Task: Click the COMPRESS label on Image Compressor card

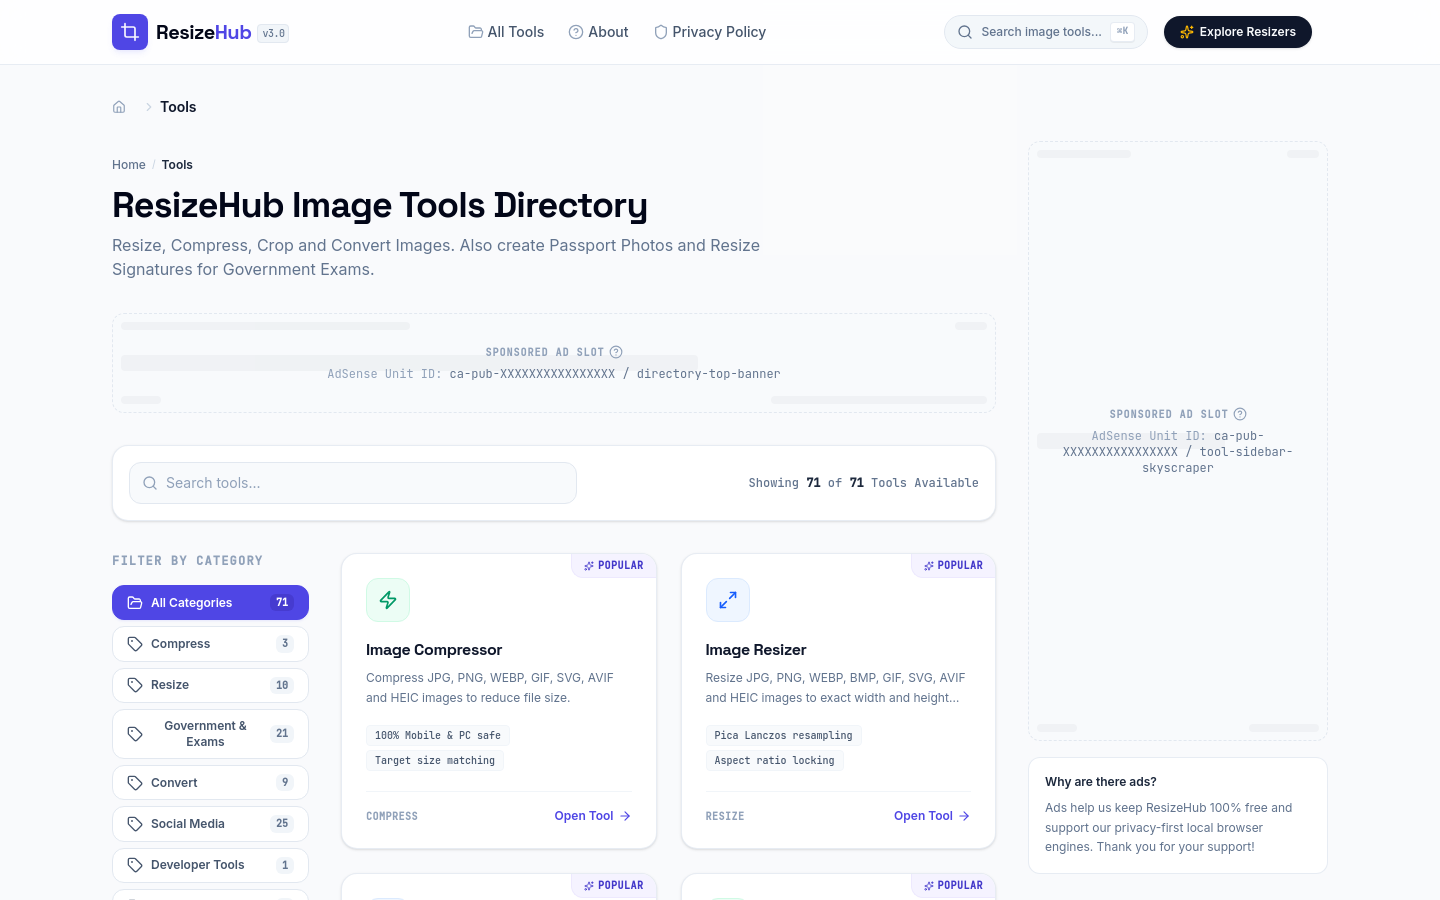Action: (x=392, y=817)
